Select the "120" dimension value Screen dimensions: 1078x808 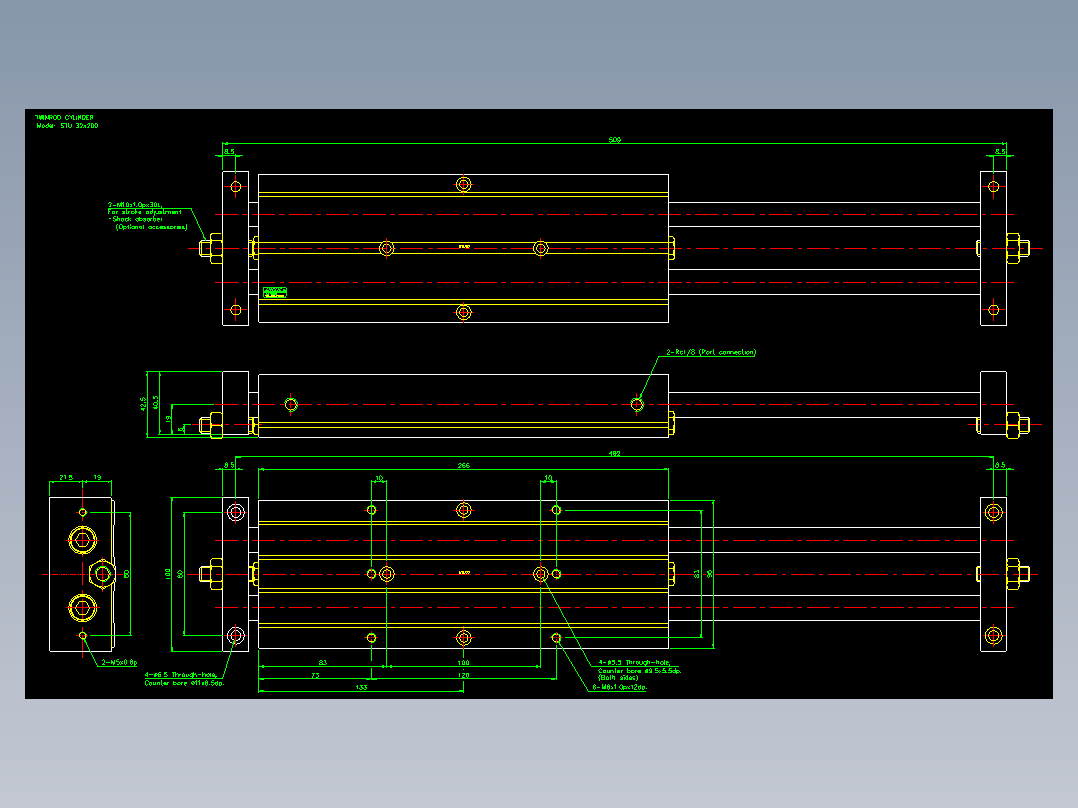pos(463,675)
